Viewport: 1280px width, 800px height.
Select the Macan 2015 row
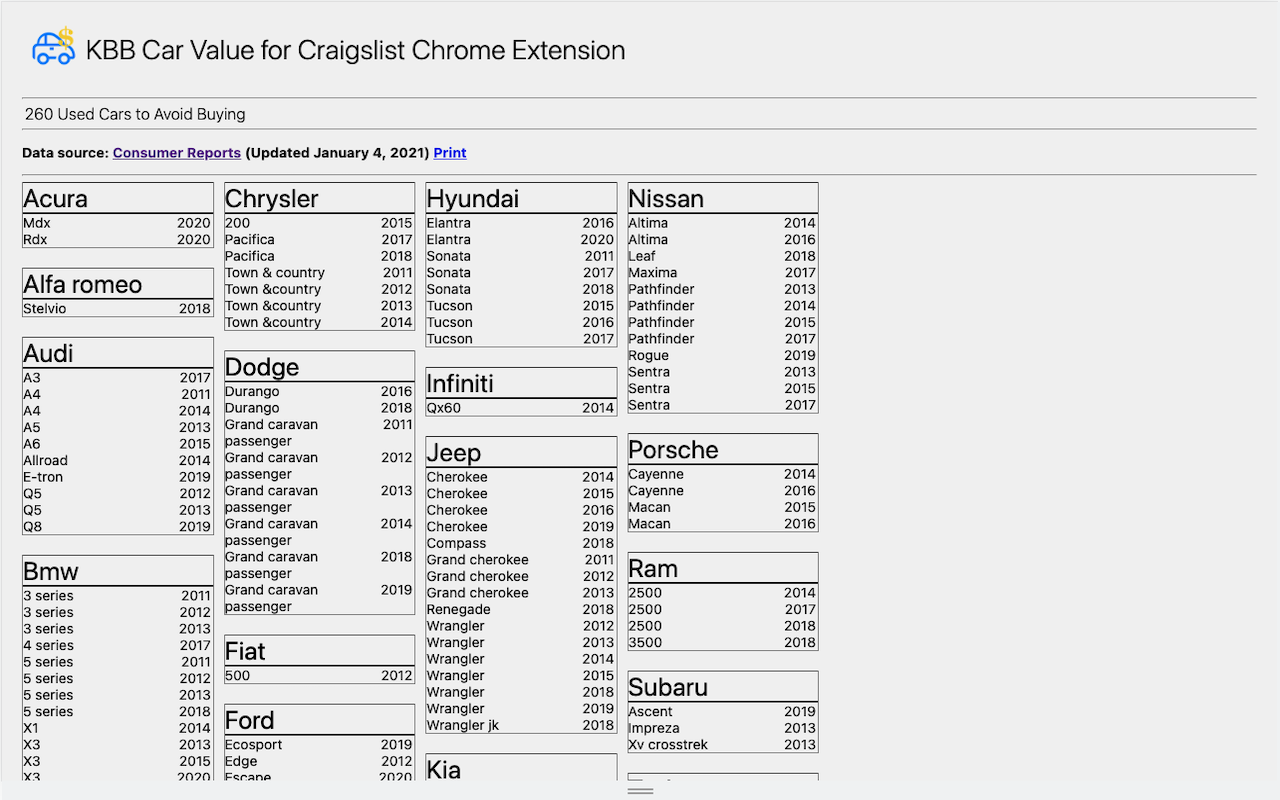[723, 508]
